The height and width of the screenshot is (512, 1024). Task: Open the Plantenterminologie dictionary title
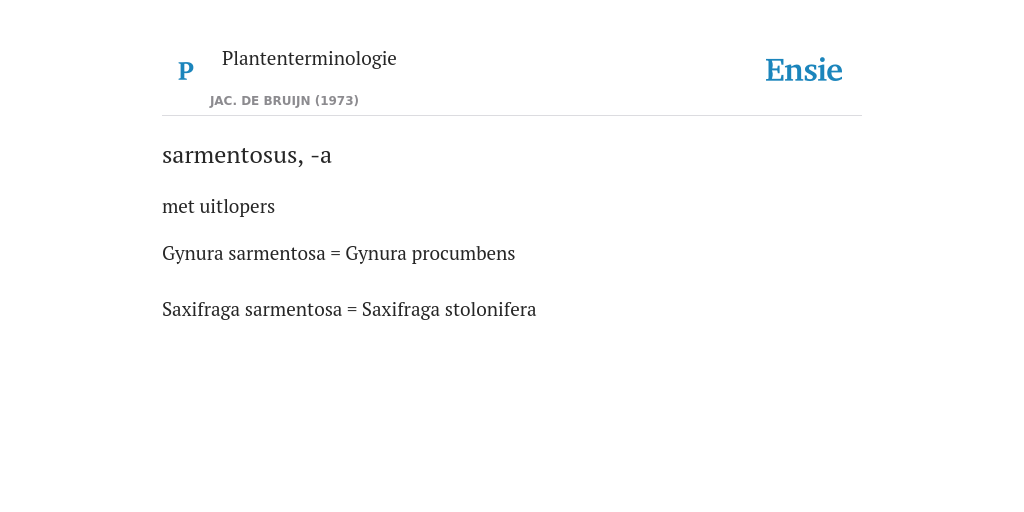pos(309,58)
